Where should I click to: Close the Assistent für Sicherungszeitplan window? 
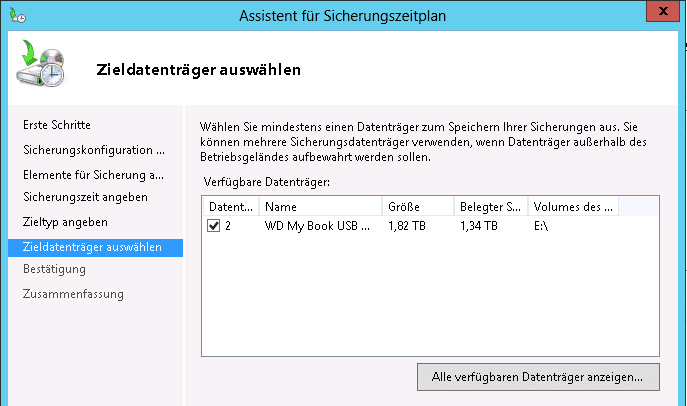[662, 11]
